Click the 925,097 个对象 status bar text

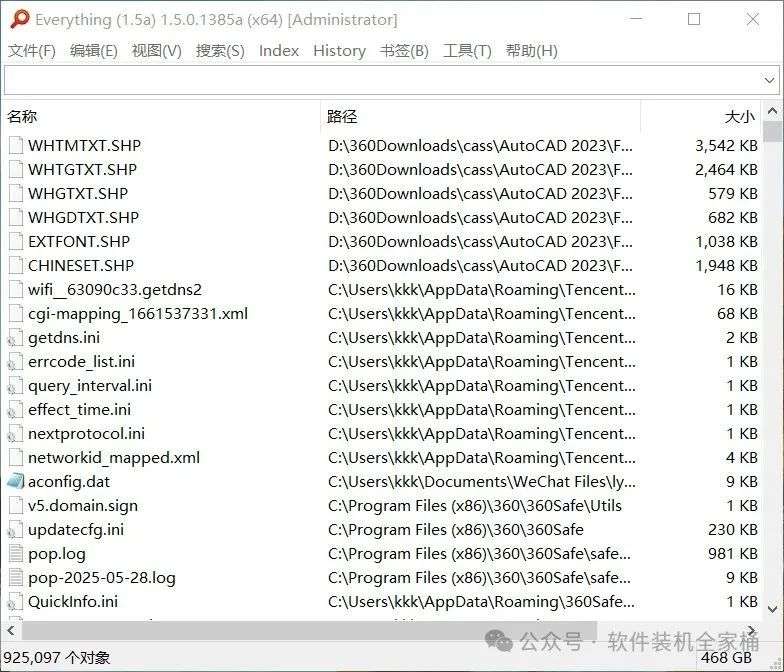point(56,658)
